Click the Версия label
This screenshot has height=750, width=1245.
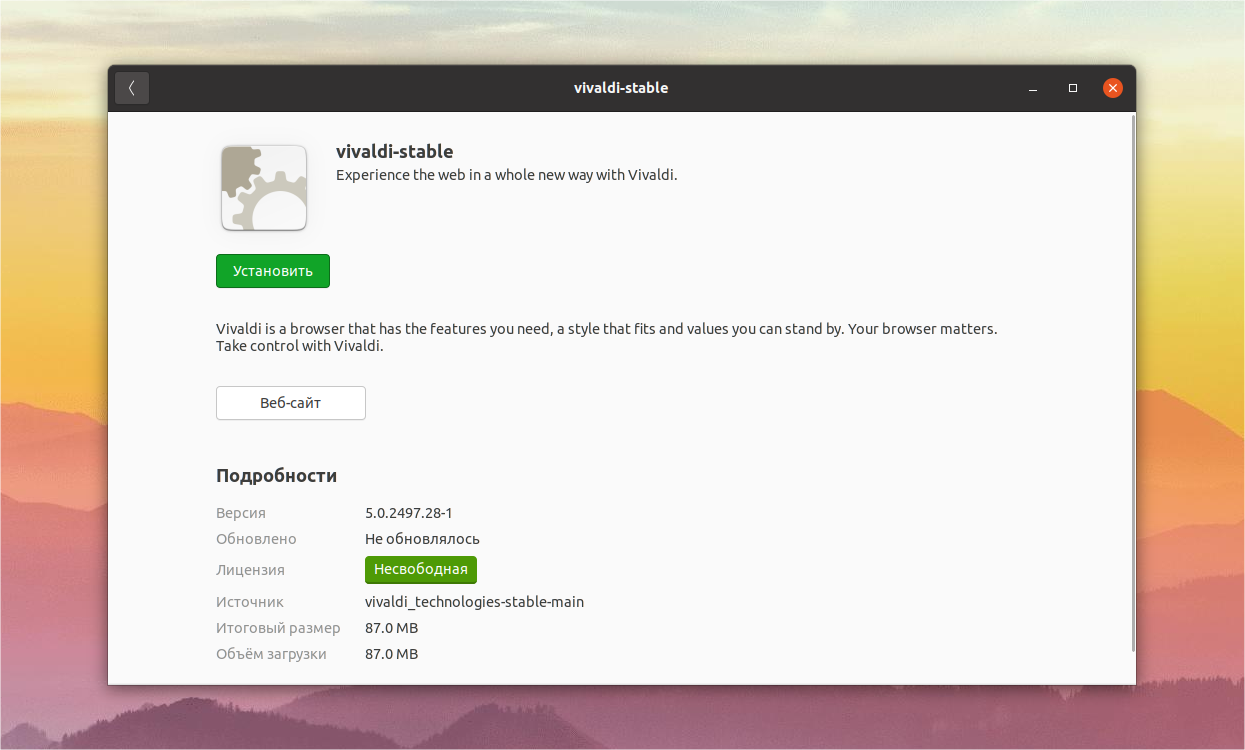(x=241, y=513)
